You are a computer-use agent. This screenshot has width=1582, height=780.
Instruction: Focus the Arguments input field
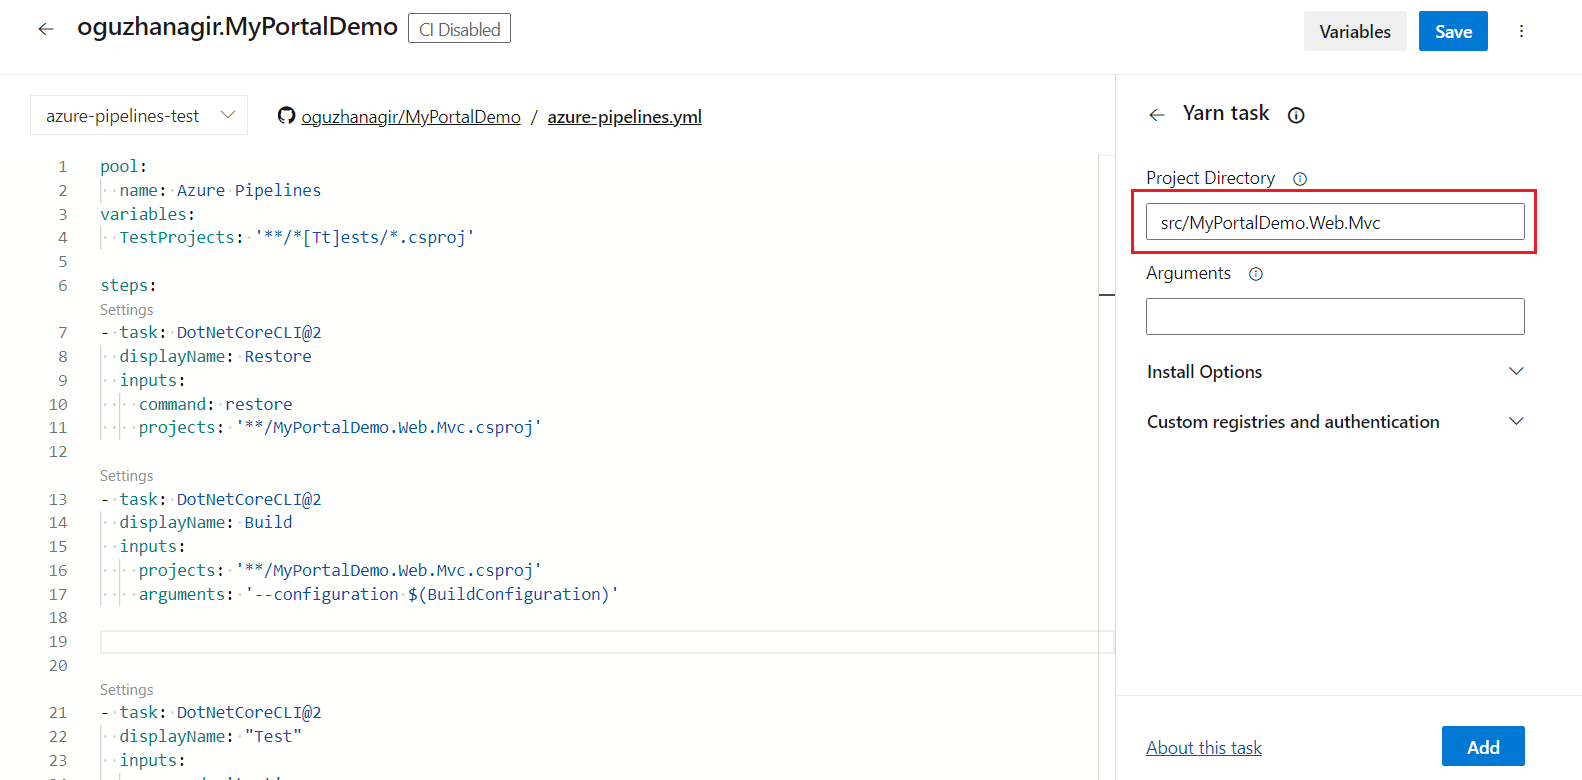point(1335,316)
